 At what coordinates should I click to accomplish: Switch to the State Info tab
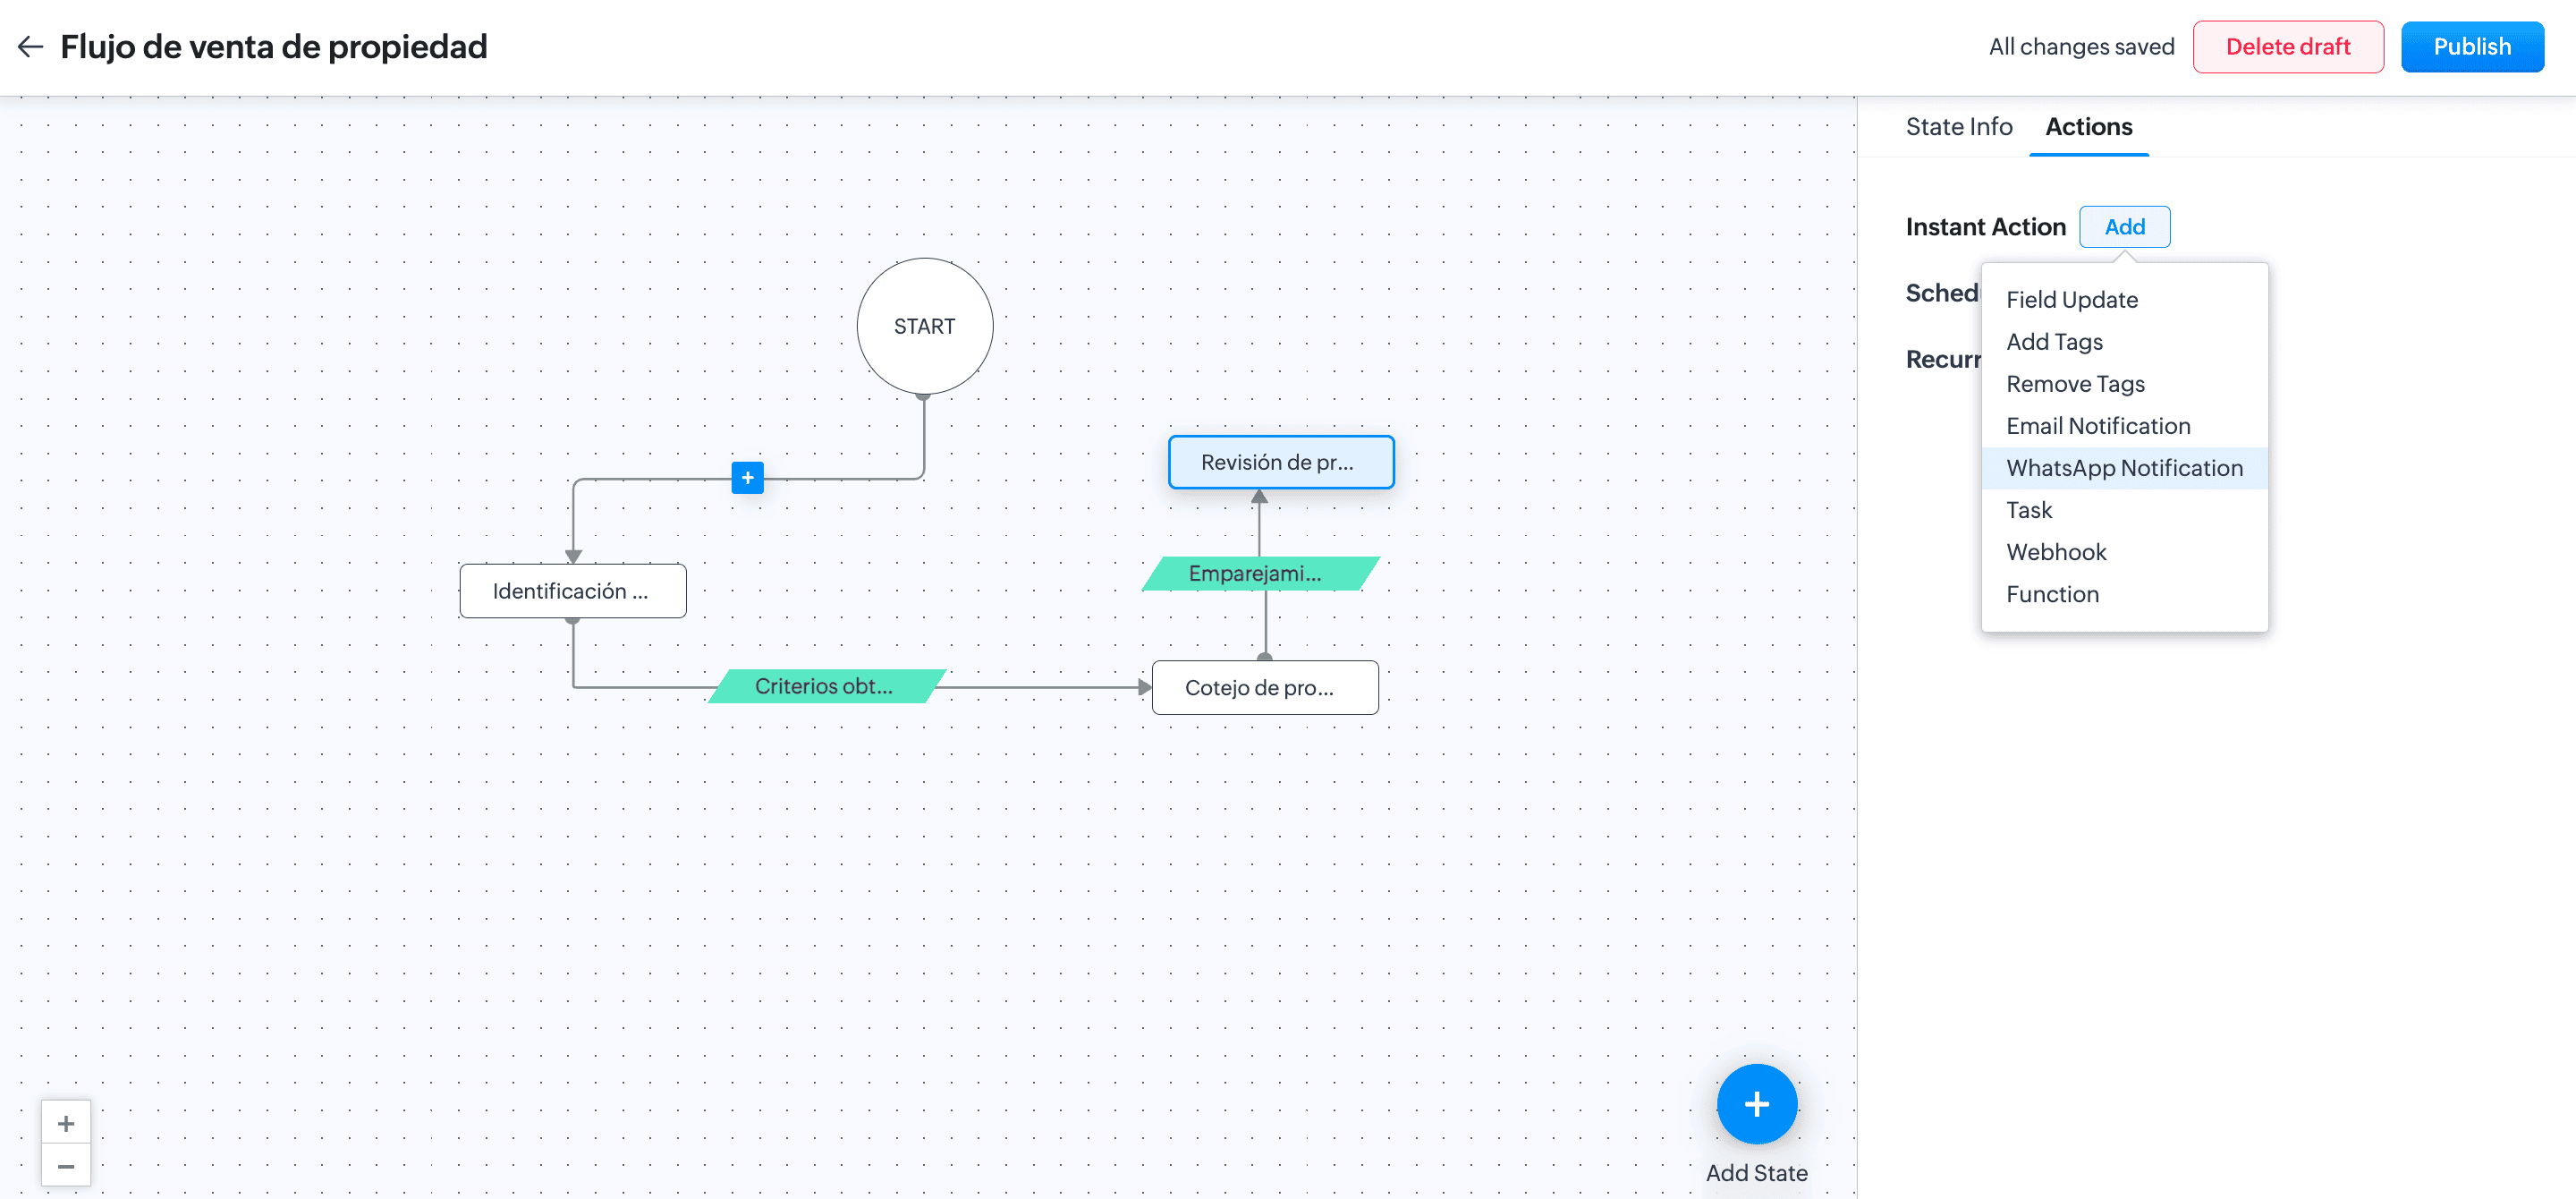pos(1958,127)
